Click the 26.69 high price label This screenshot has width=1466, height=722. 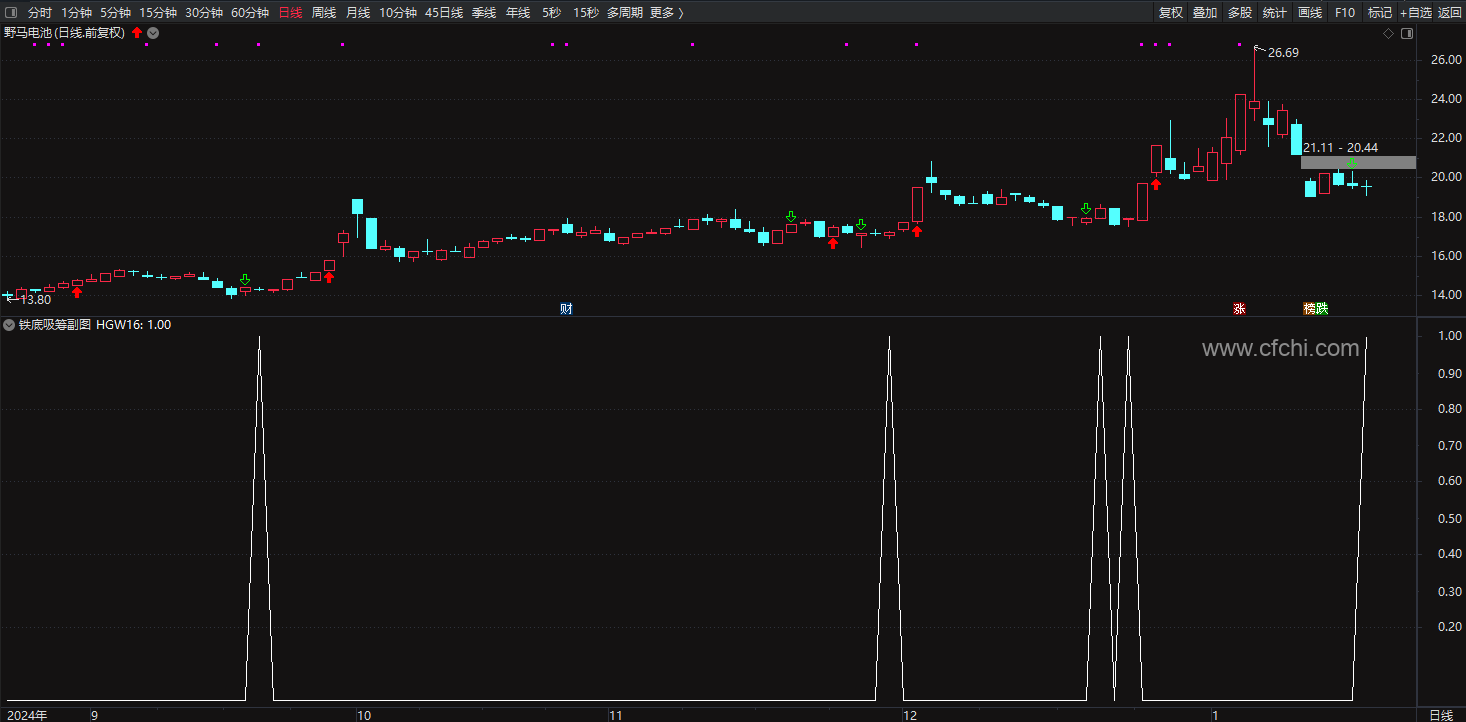1283,53
